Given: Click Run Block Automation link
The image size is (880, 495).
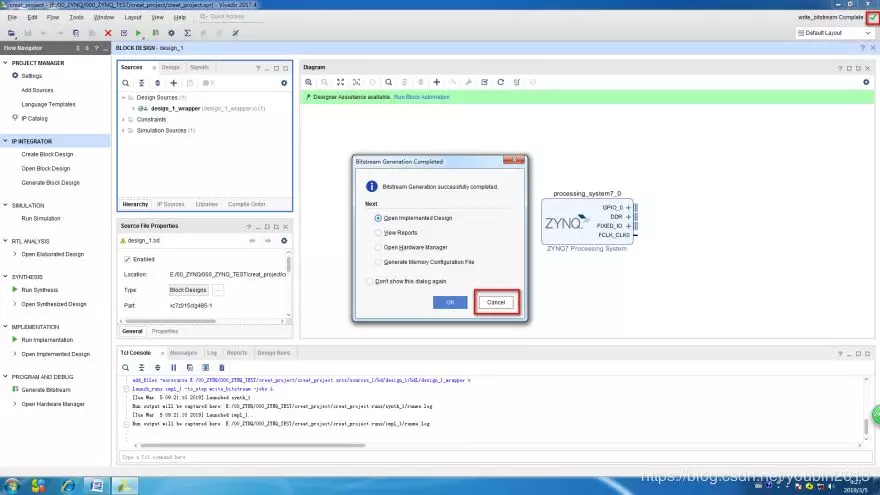Looking at the screenshot, I should [x=421, y=97].
